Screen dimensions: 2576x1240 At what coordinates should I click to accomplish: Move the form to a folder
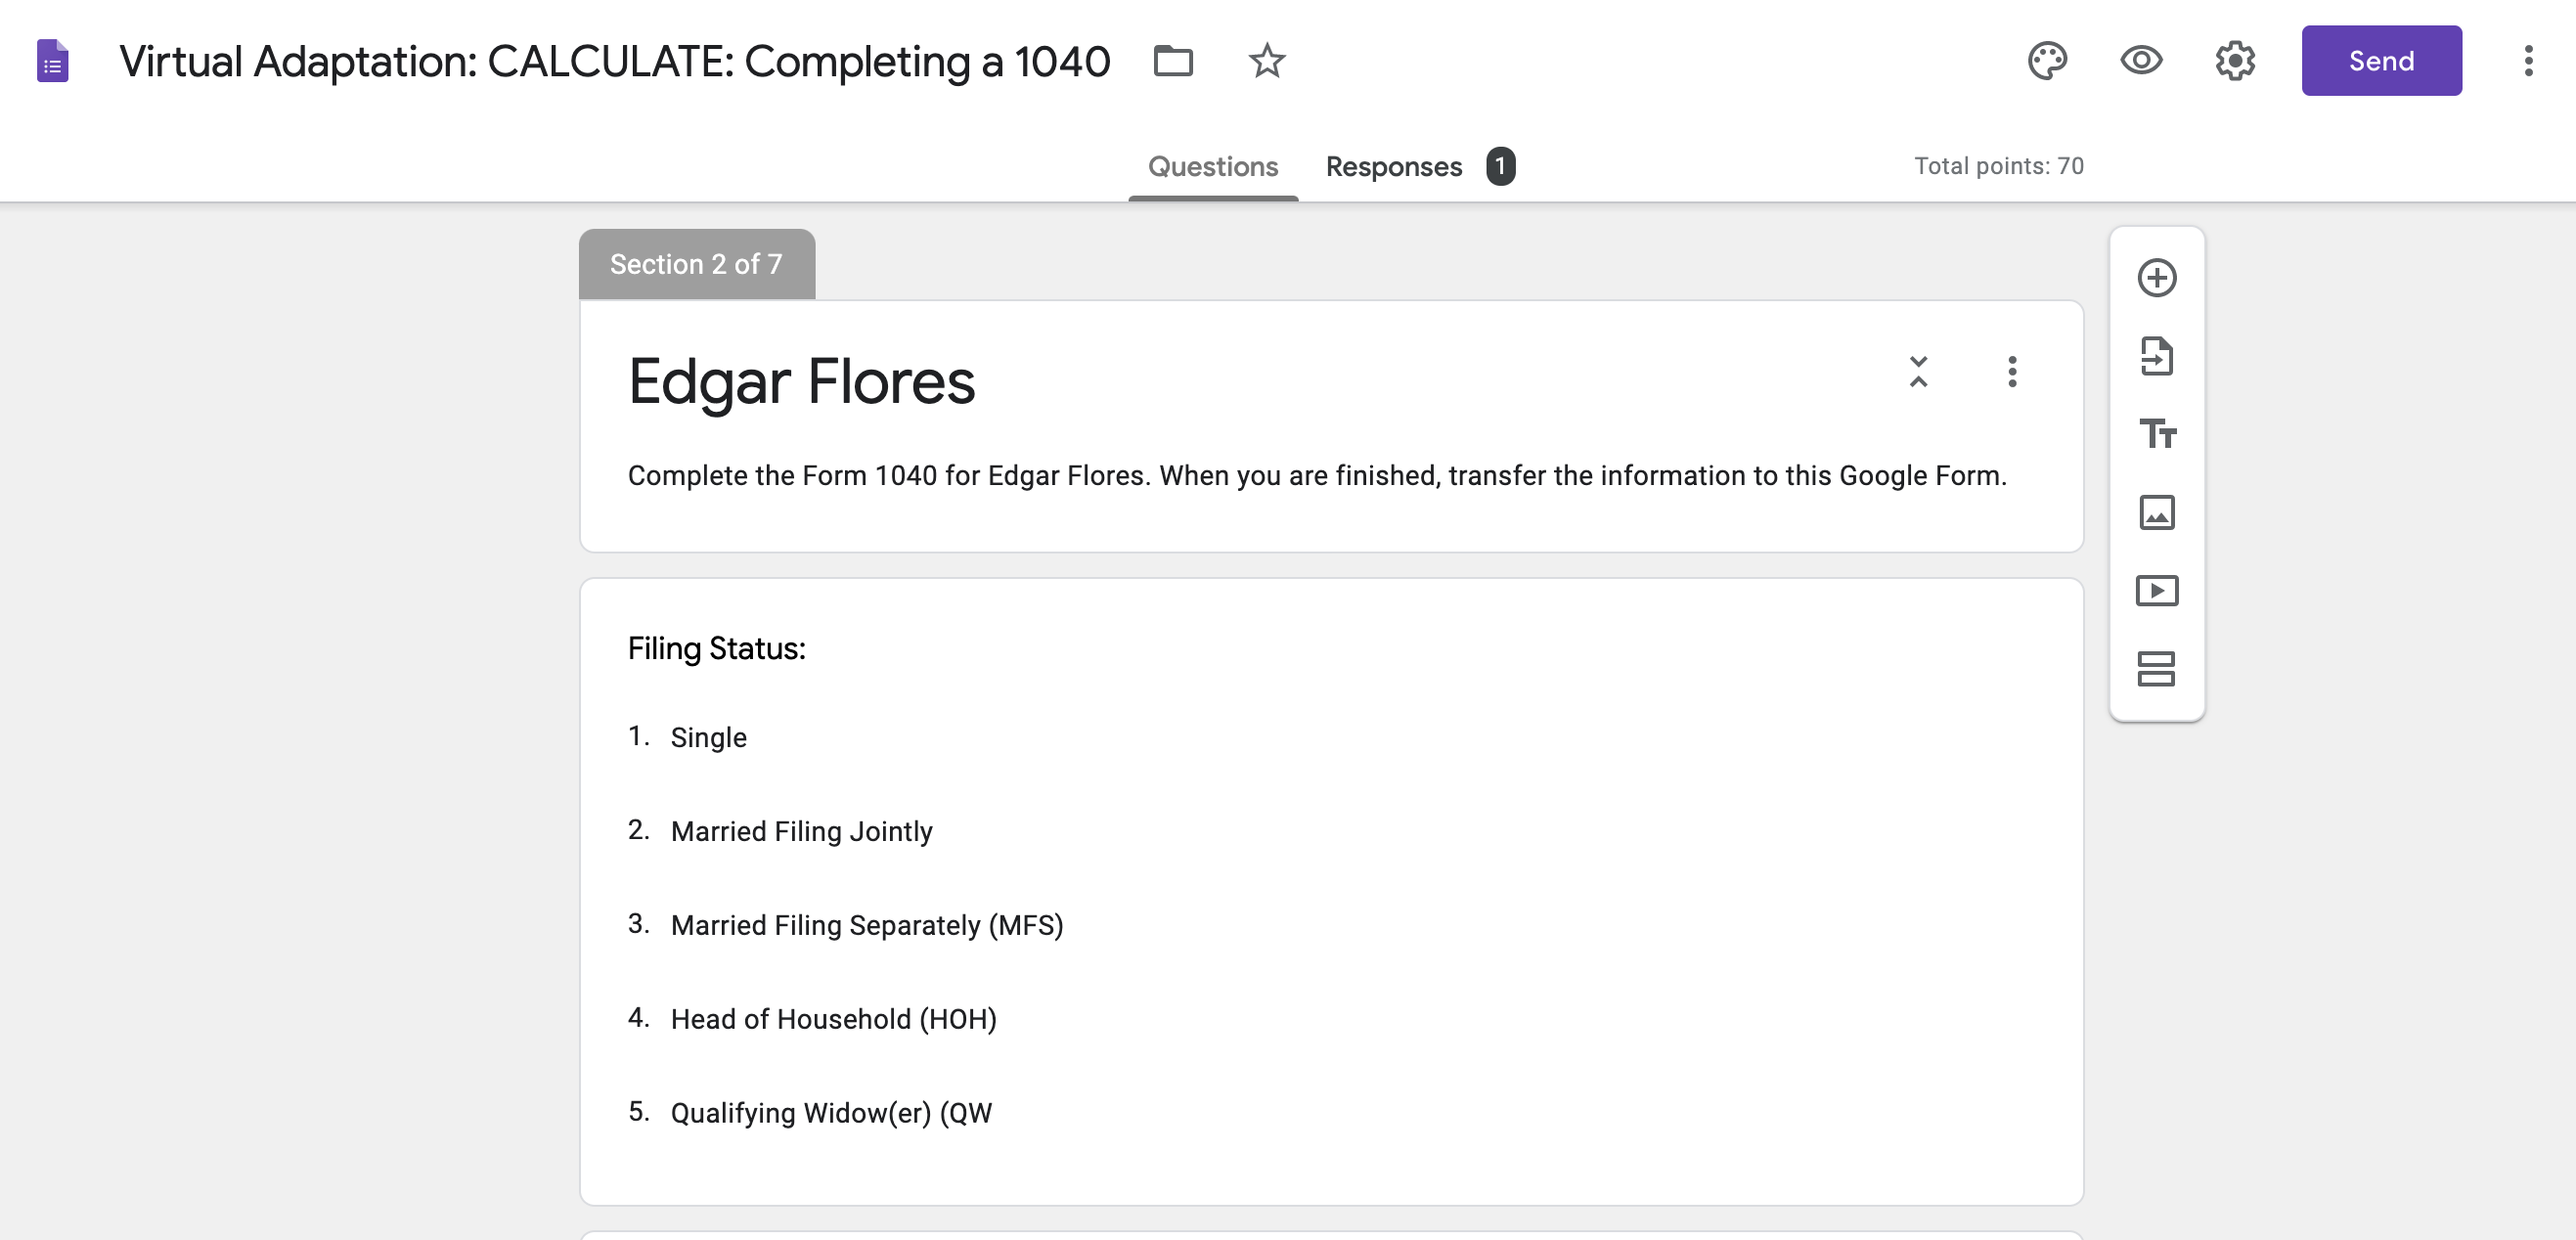[x=1173, y=61]
